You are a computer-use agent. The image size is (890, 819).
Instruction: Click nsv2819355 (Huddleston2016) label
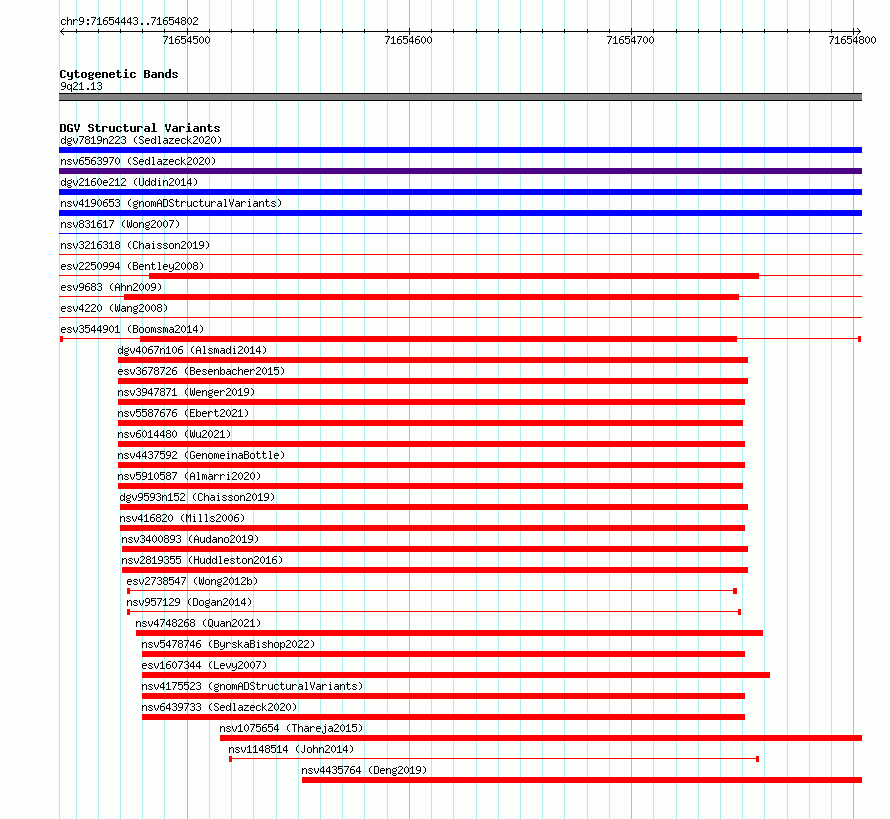coord(202,560)
